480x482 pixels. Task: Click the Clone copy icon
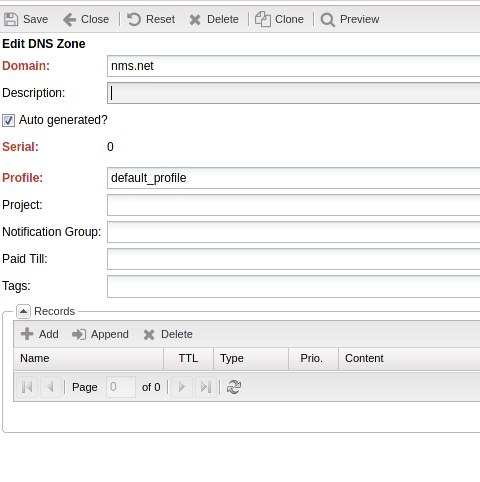[263, 19]
